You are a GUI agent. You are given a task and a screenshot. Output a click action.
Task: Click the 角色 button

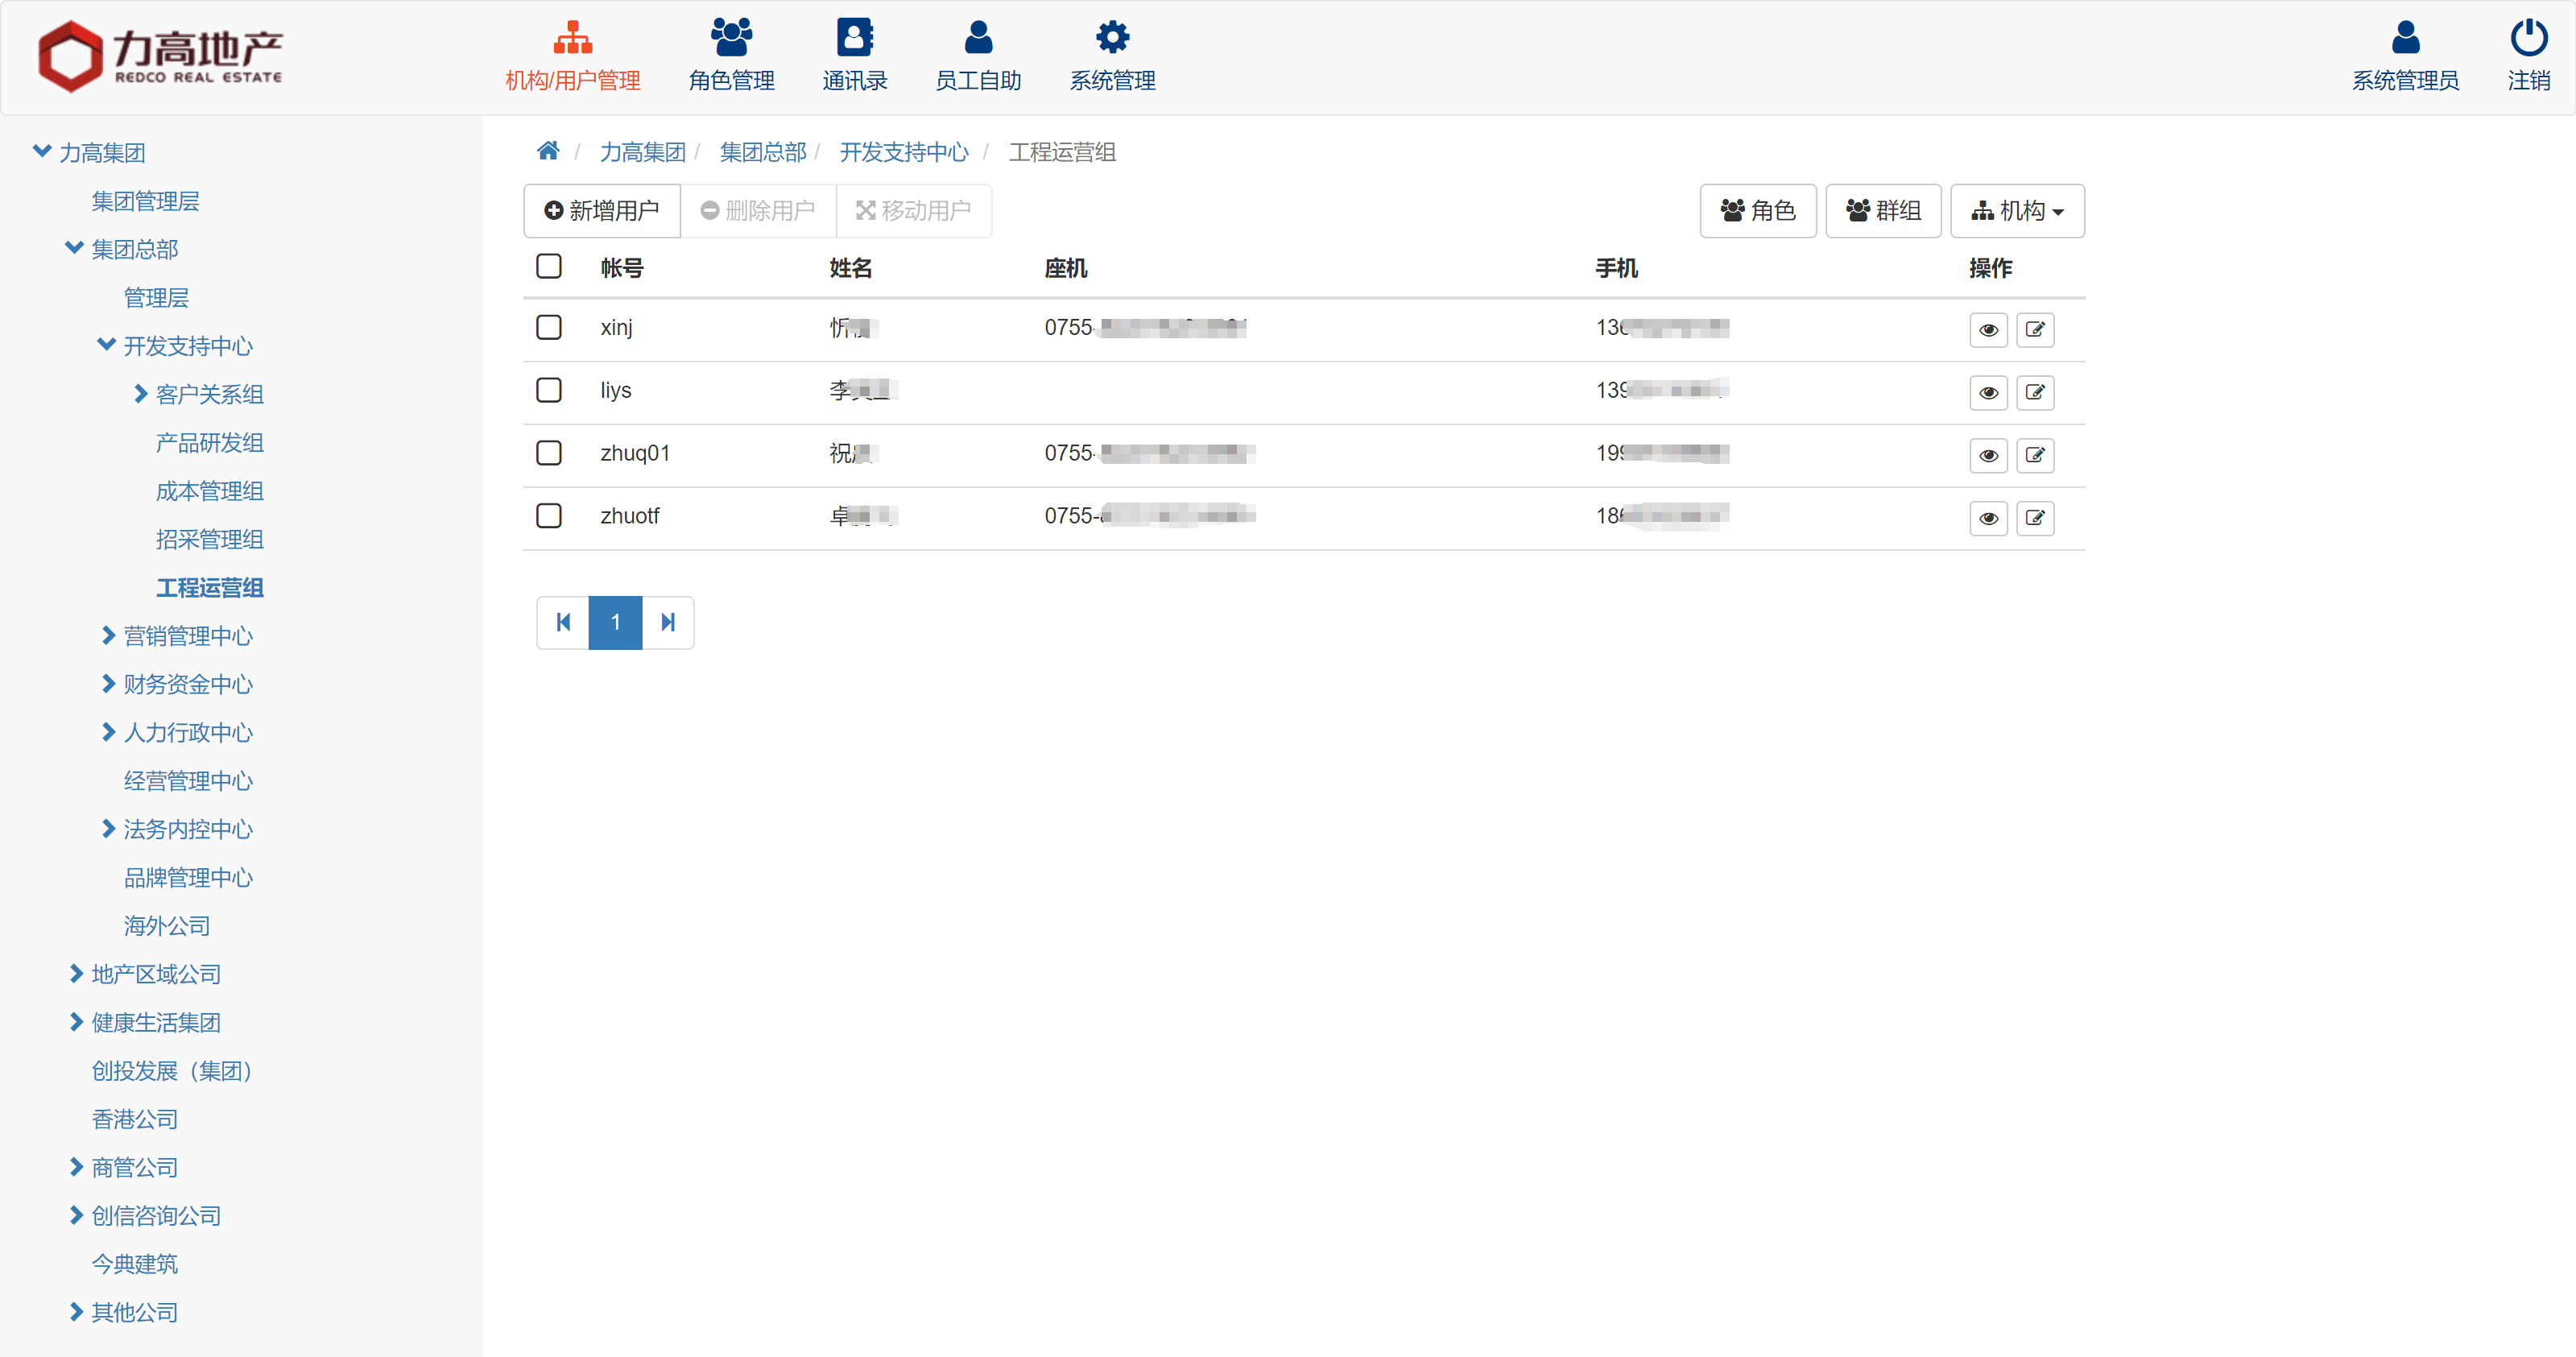tap(1757, 210)
